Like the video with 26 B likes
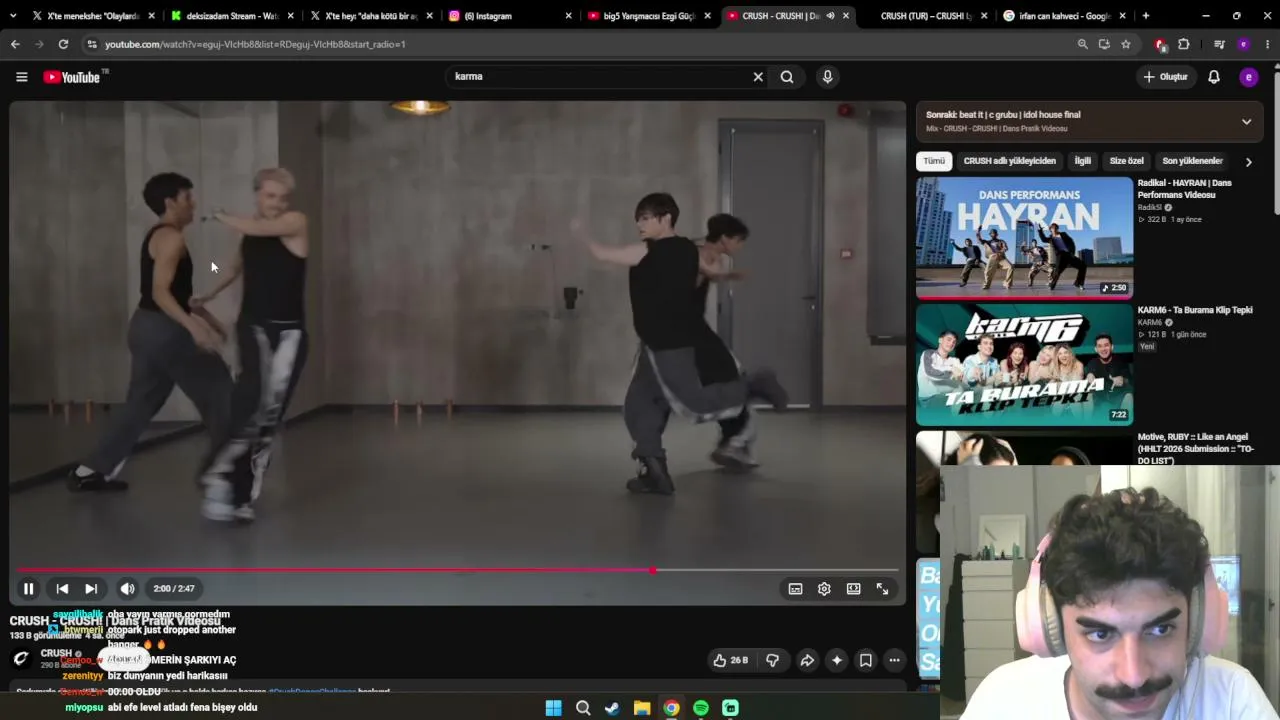Viewport: 1280px width, 720px height. [730, 660]
